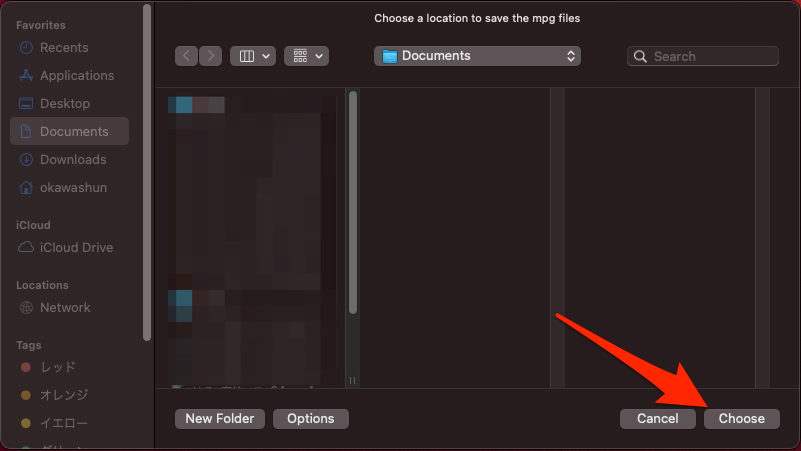
Task: Click the iCloud Drive cloud icon
Action: pyautogui.click(x=26, y=247)
